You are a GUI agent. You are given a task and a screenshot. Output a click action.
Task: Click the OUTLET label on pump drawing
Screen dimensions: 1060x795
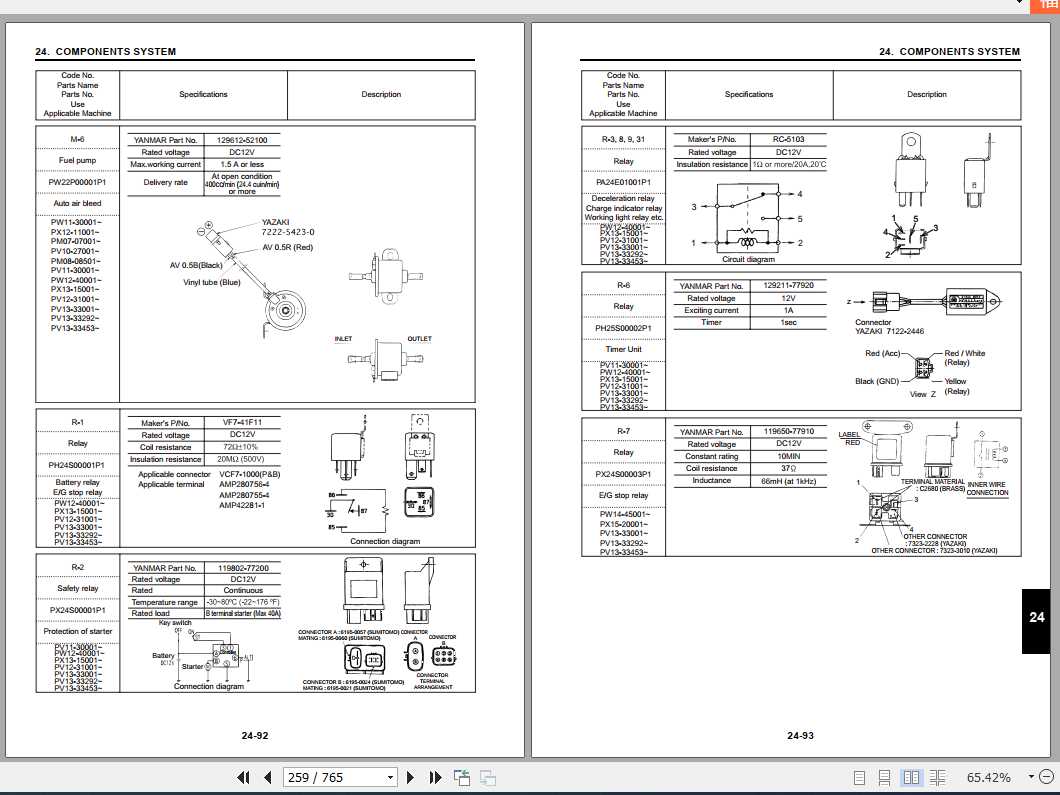click(x=419, y=339)
